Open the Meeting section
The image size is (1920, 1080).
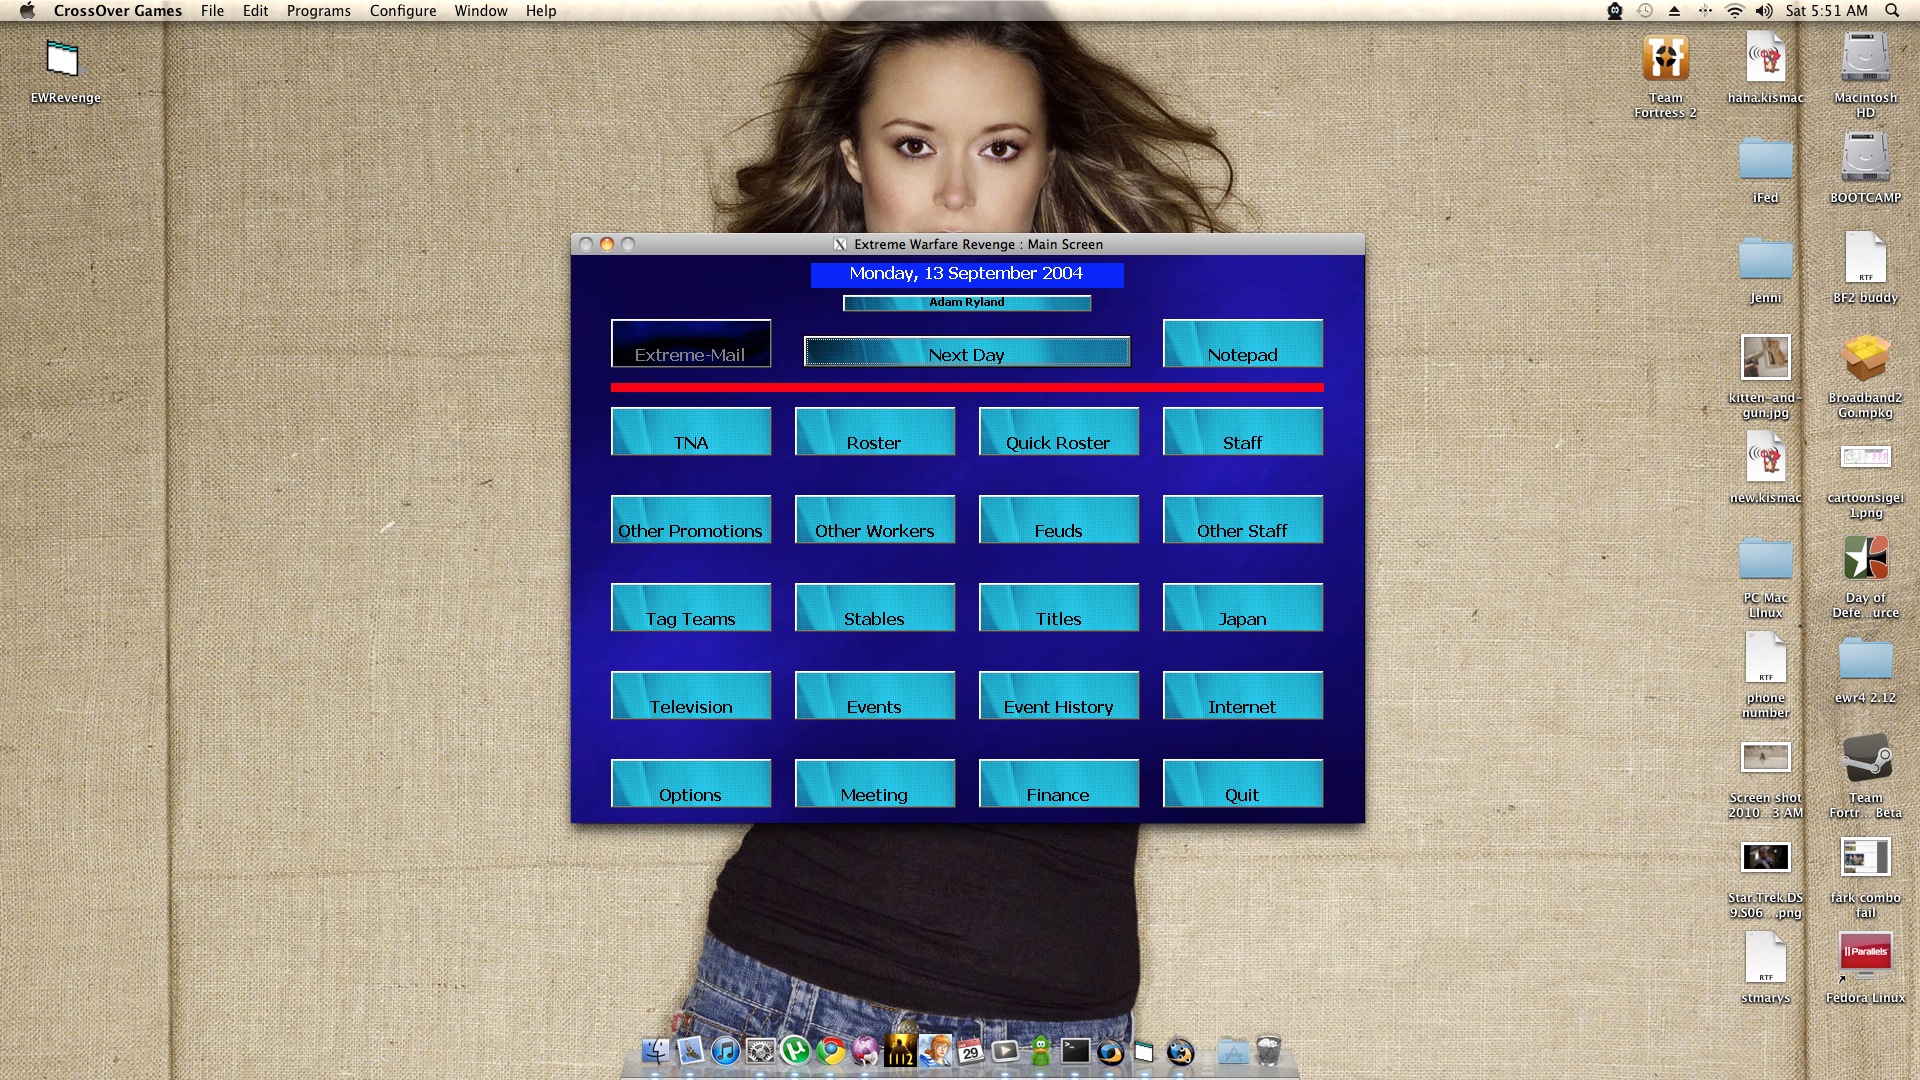[874, 794]
